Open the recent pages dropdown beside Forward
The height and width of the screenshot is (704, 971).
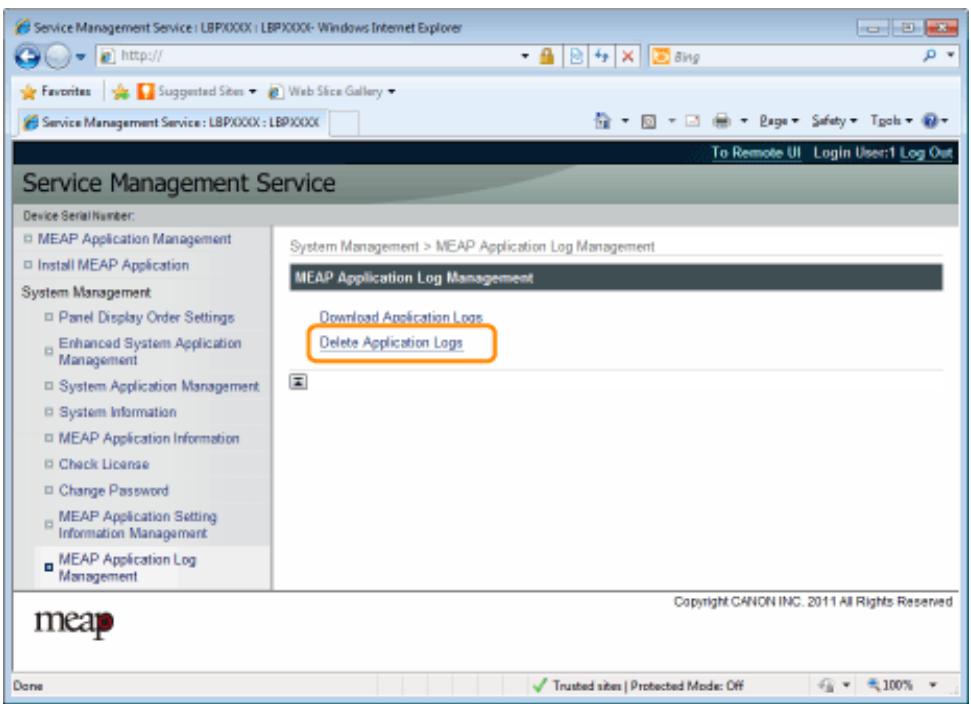pos(81,57)
